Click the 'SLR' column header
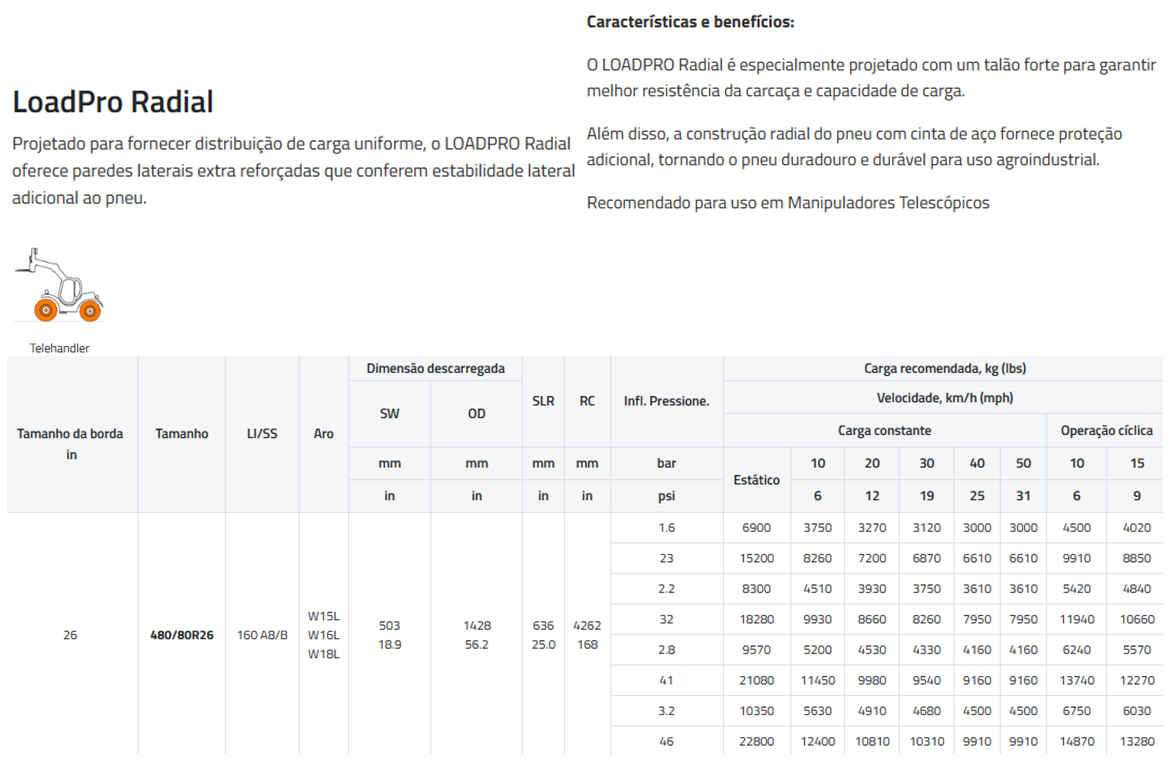Screen dimensions: 1173x767 (x=543, y=401)
